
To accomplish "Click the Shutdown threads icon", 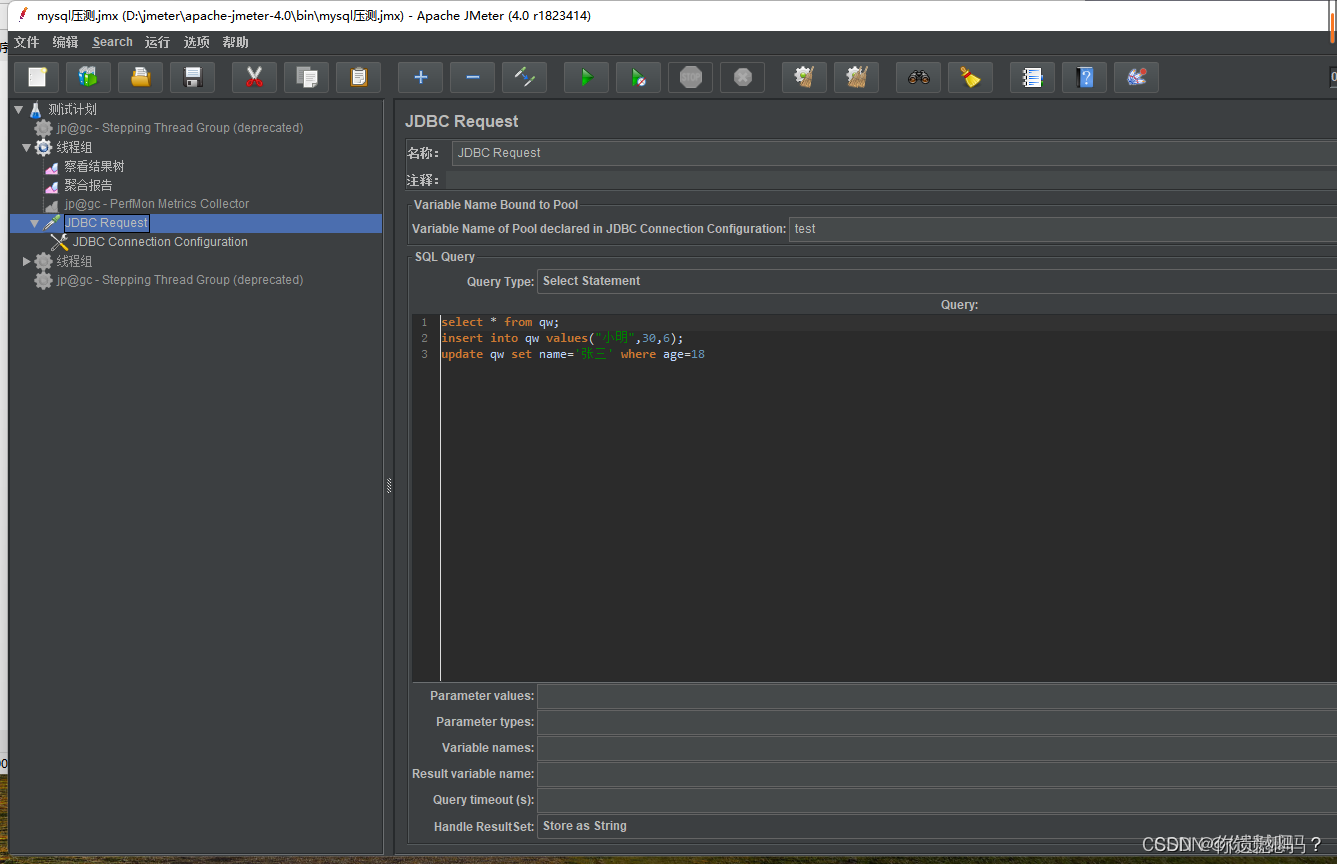I will click(x=742, y=77).
